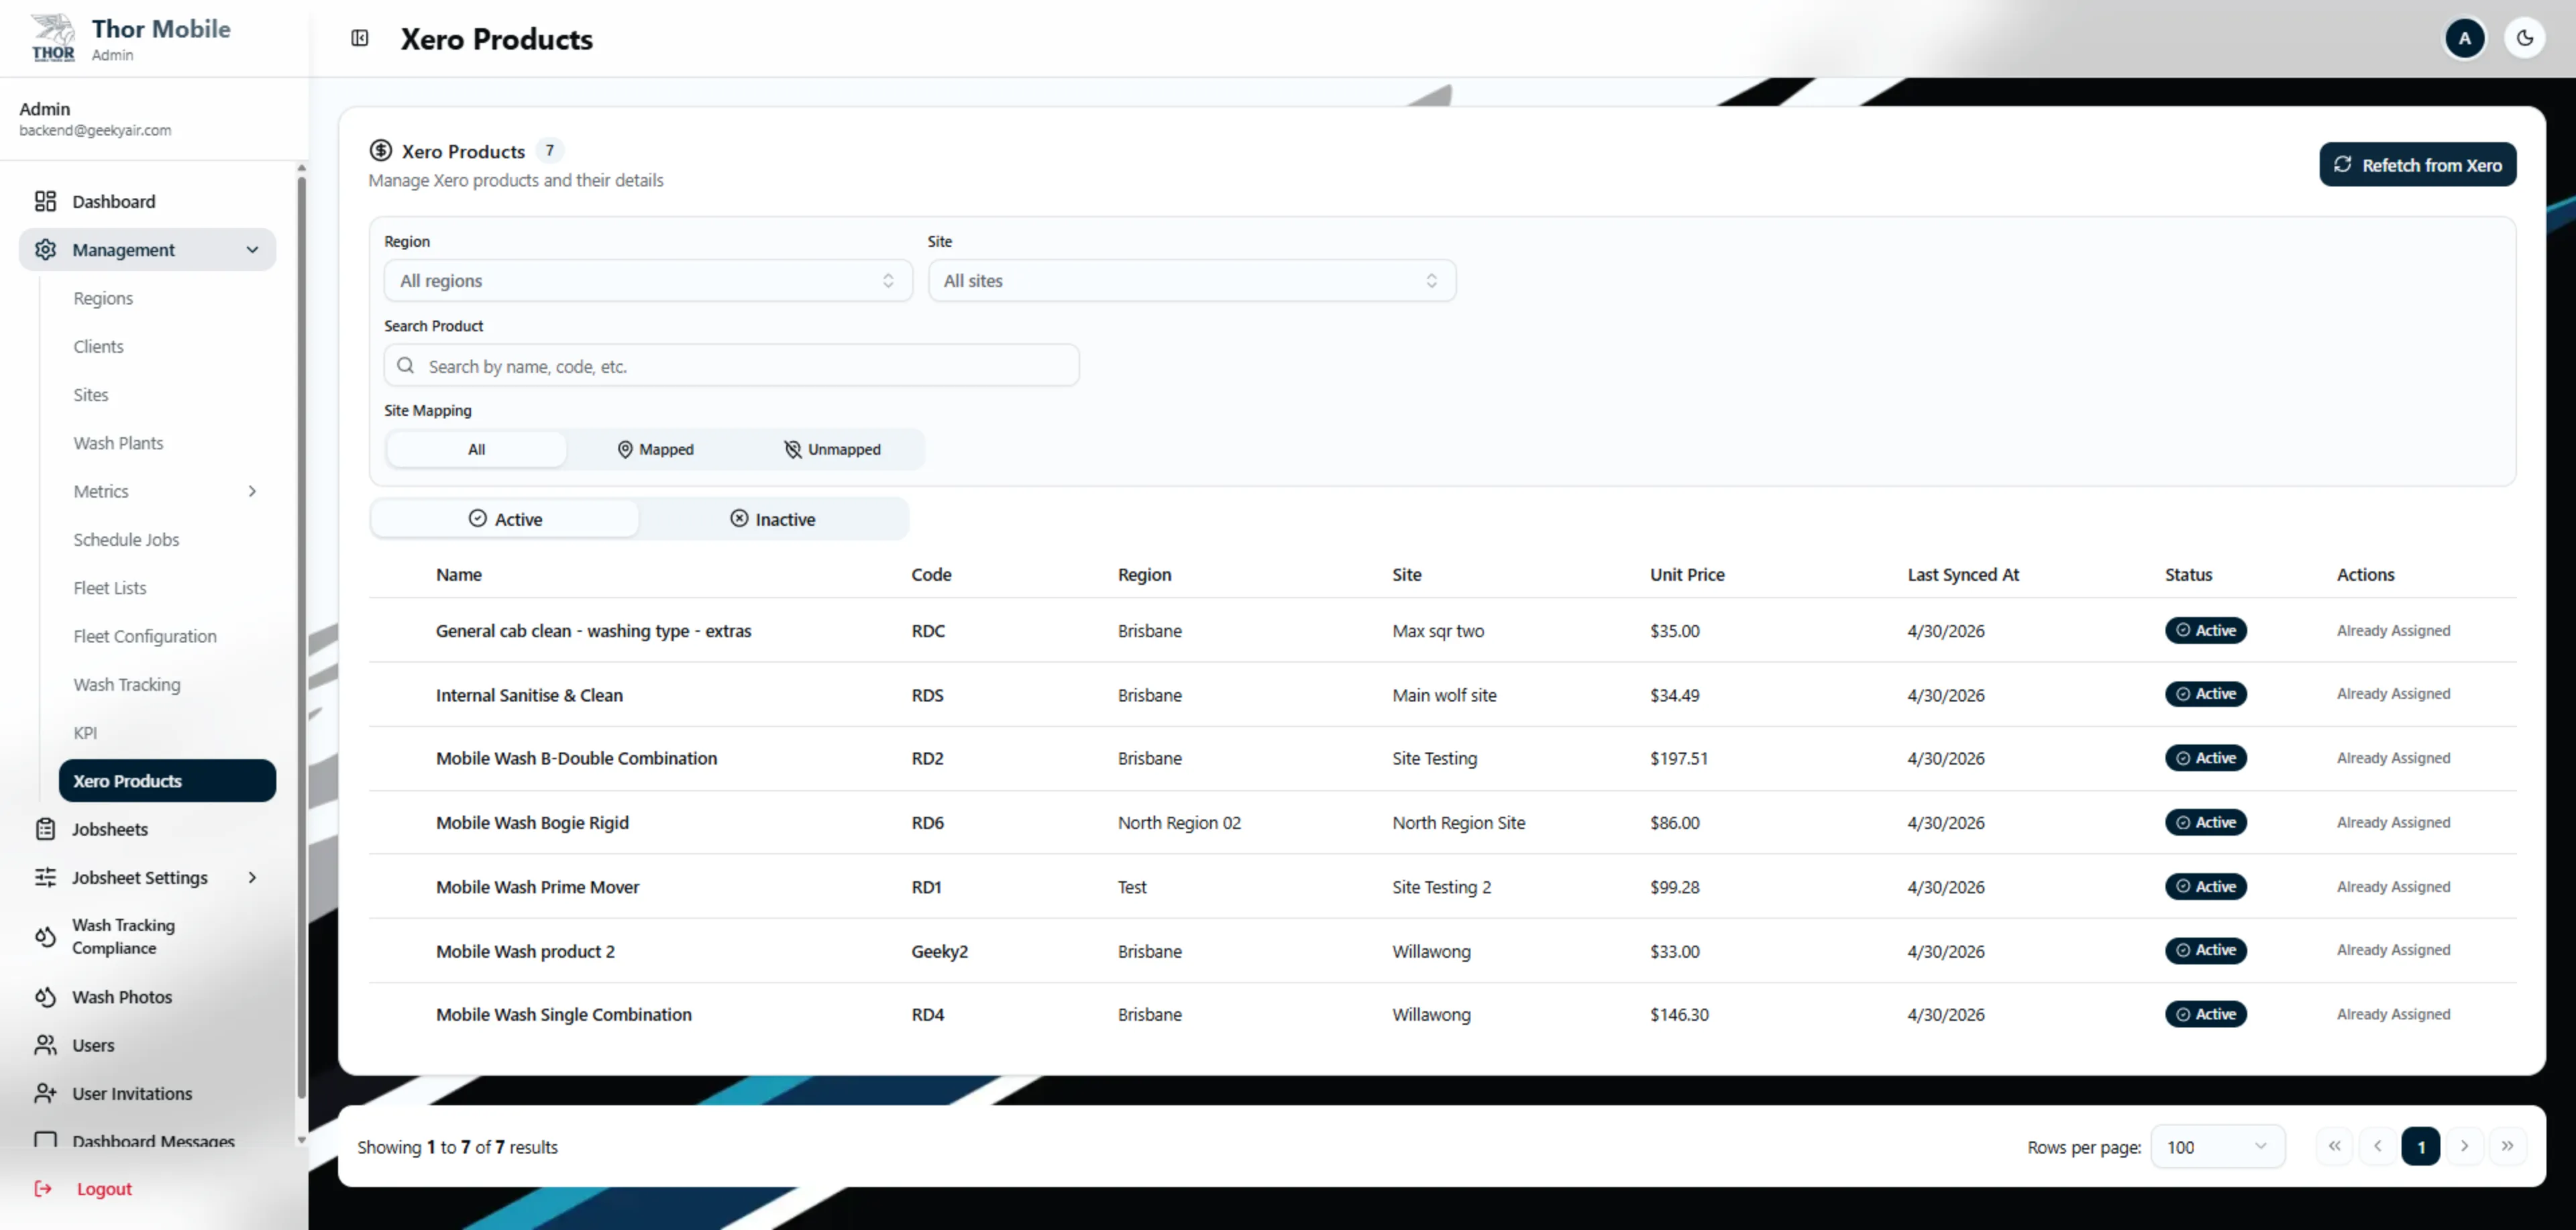Open the All regions dropdown
Viewport: 2576px width, 1230px height.
(648, 280)
